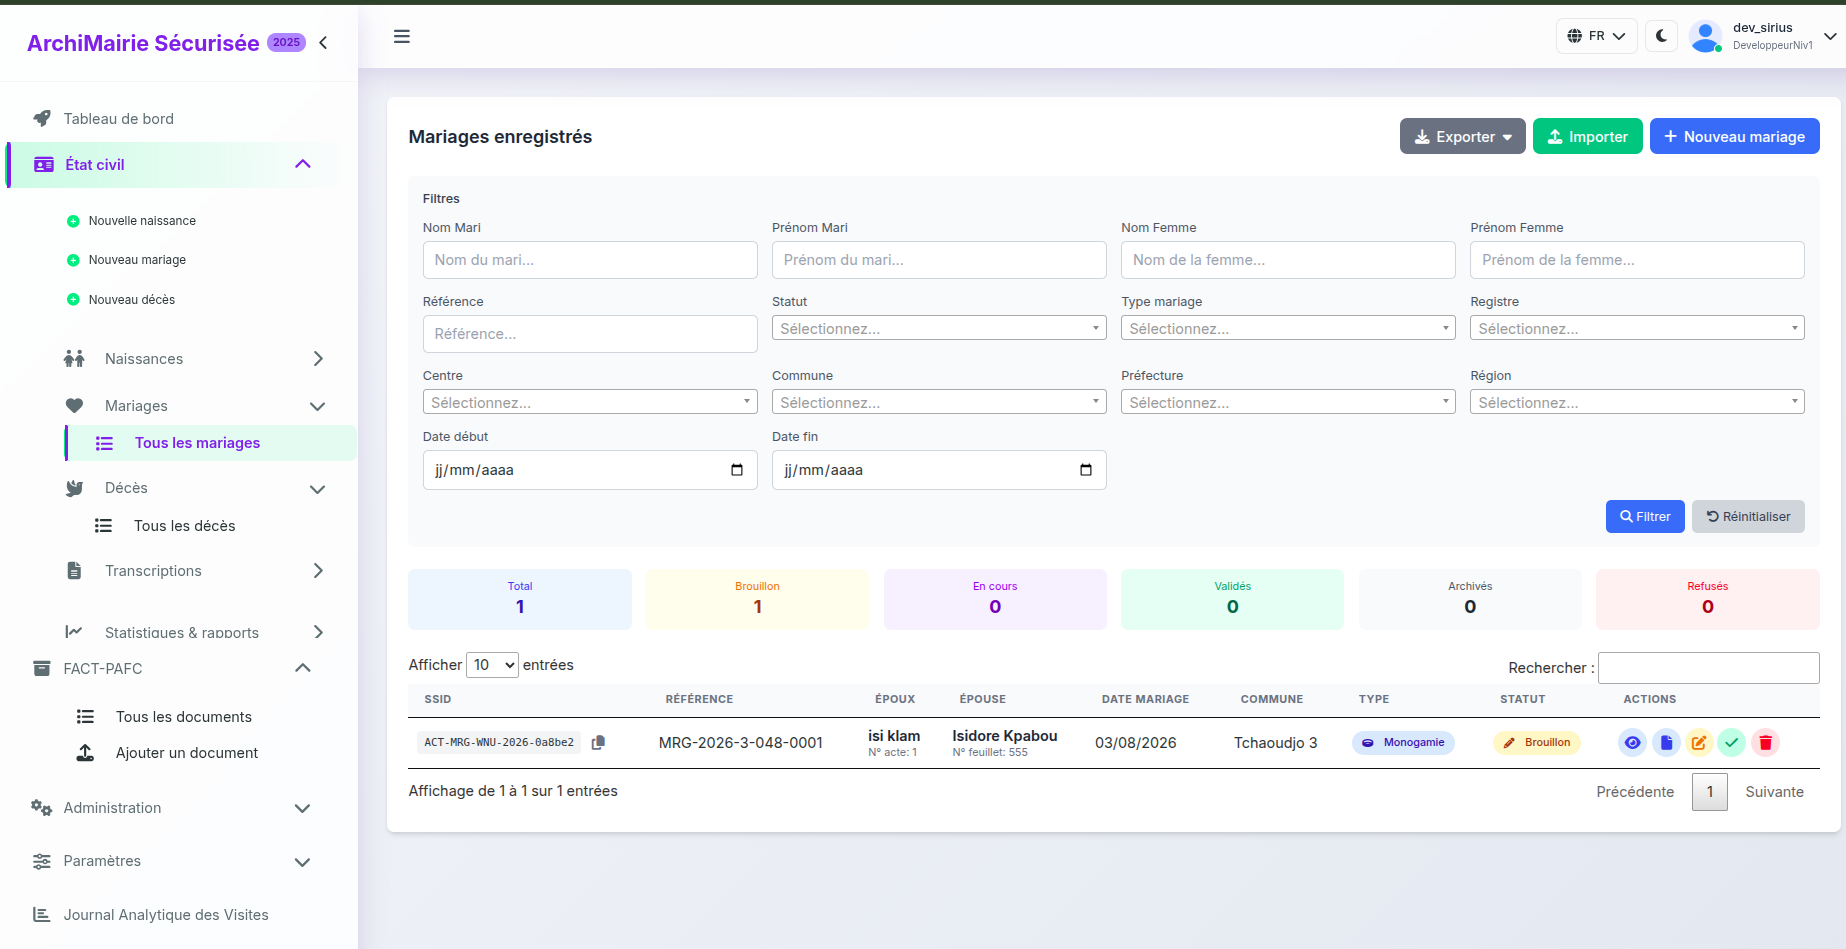1846x949 pixels.
Task: Apply filters with the Filtrer button
Action: (1645, 516)
